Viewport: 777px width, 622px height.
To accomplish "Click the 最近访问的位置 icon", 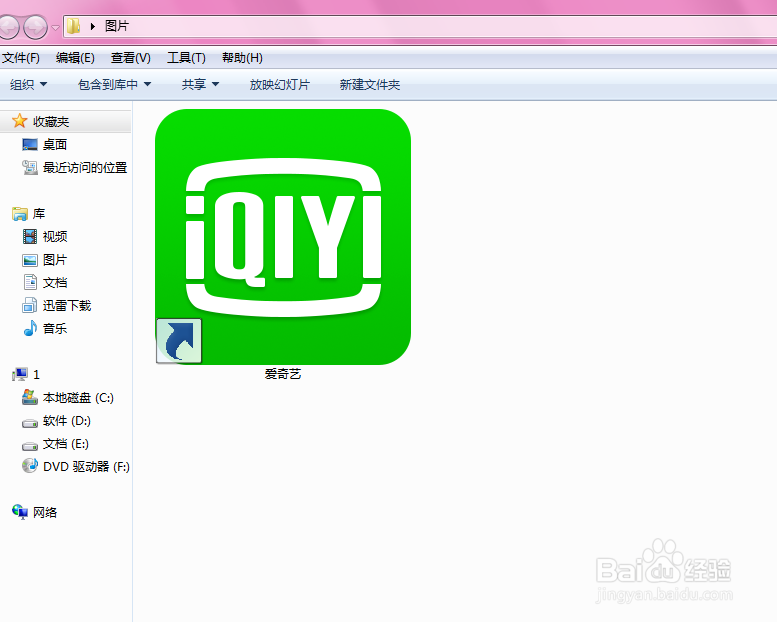I will point(30,168).
